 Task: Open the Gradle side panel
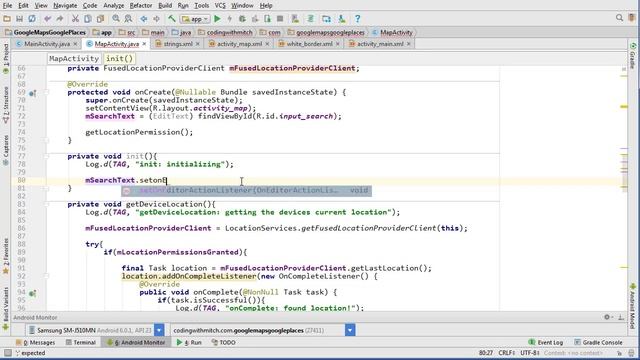633,56
